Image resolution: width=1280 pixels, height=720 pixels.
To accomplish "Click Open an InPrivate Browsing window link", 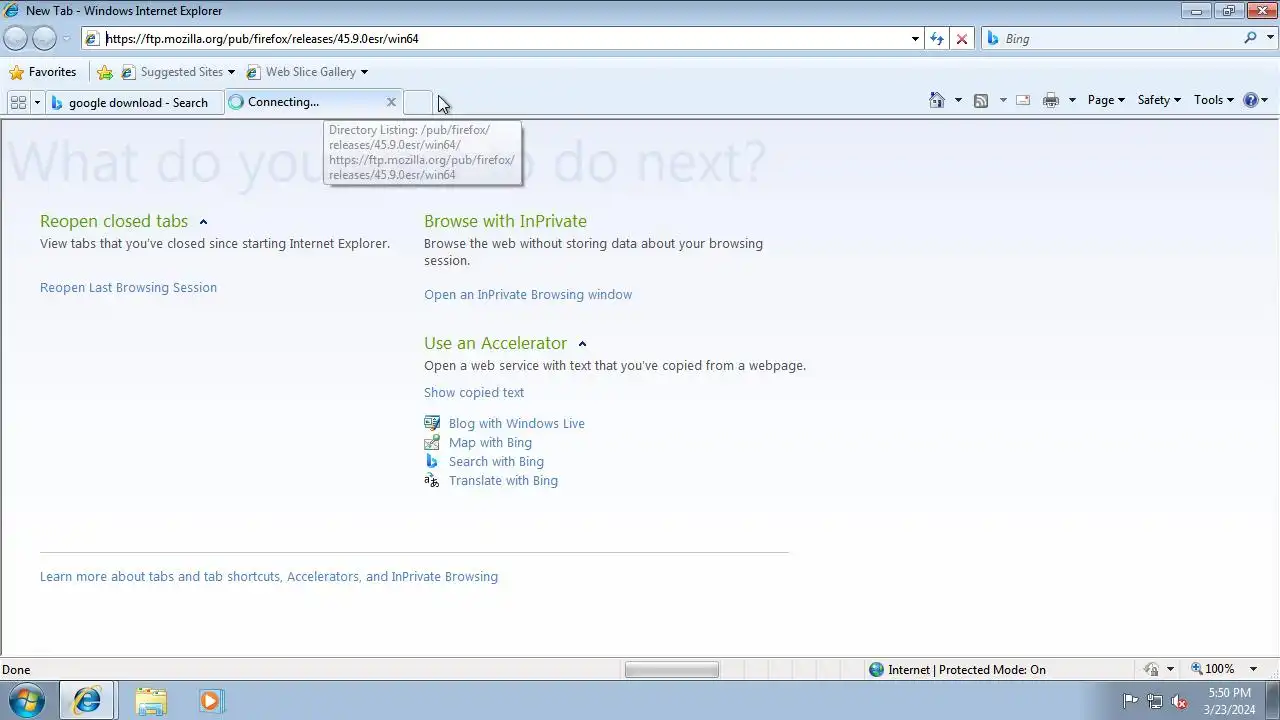I will 528,295.
